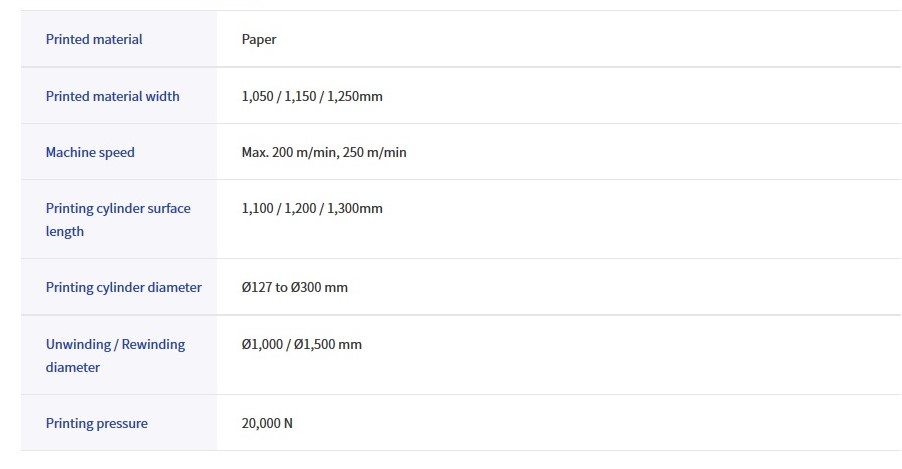Select the 'Ø1,000 / Ø1,500 mm' value
The height and width of the screenshot is (469, 902).
coord(302,344)
